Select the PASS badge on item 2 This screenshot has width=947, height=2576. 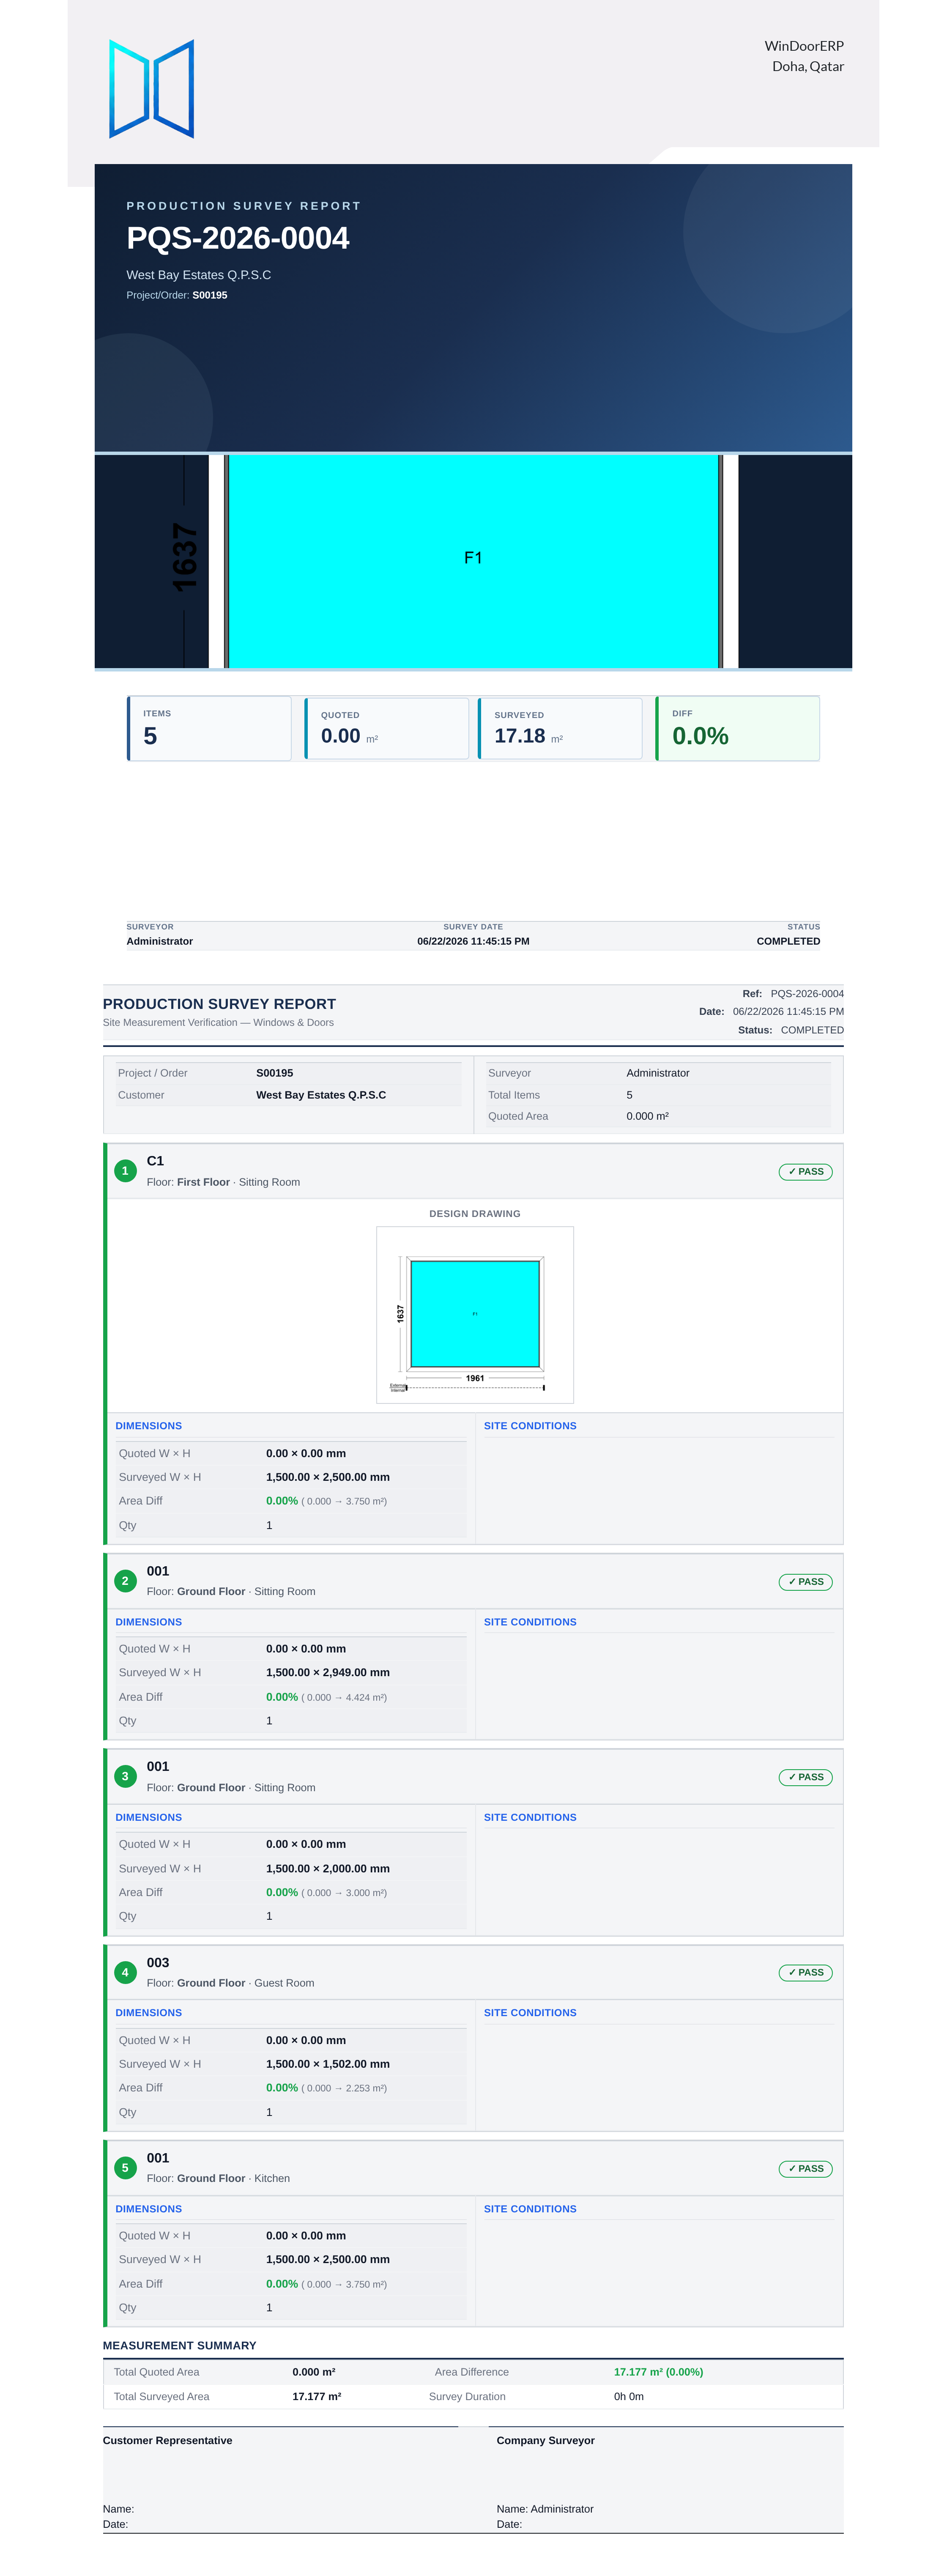(805, 1582)
